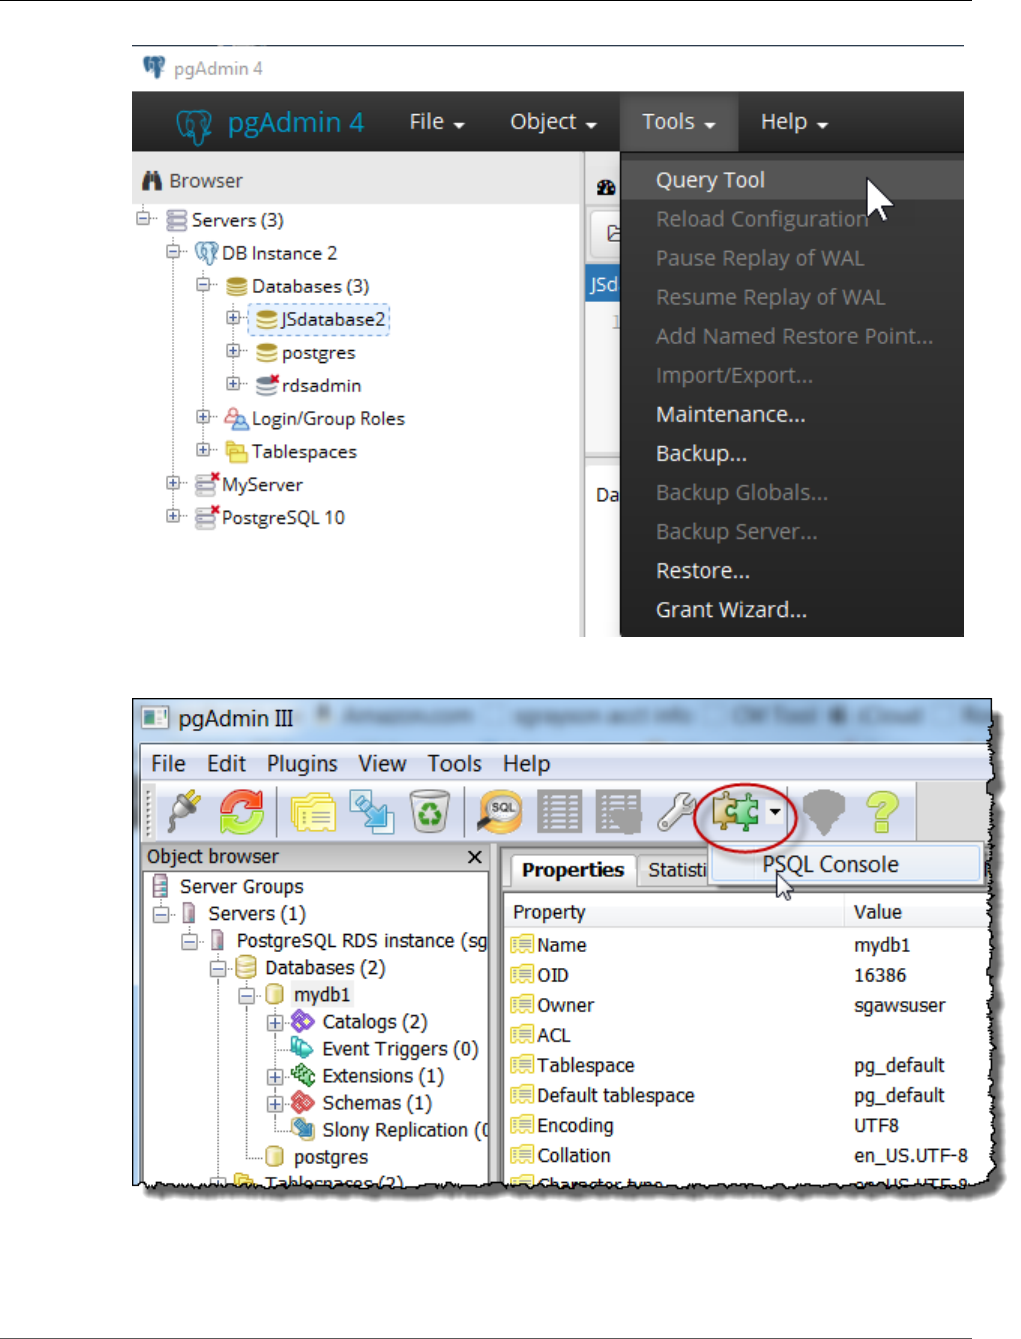Collapse the Databases (3) node
Screen dimensions: 1021x1339
pyautogui.click(x=204, y=284)
